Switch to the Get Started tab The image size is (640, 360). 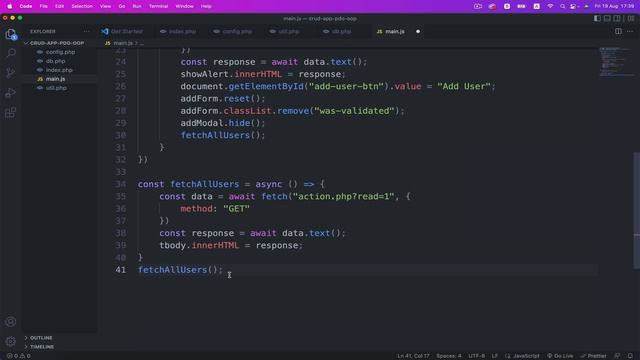(122, 31)
